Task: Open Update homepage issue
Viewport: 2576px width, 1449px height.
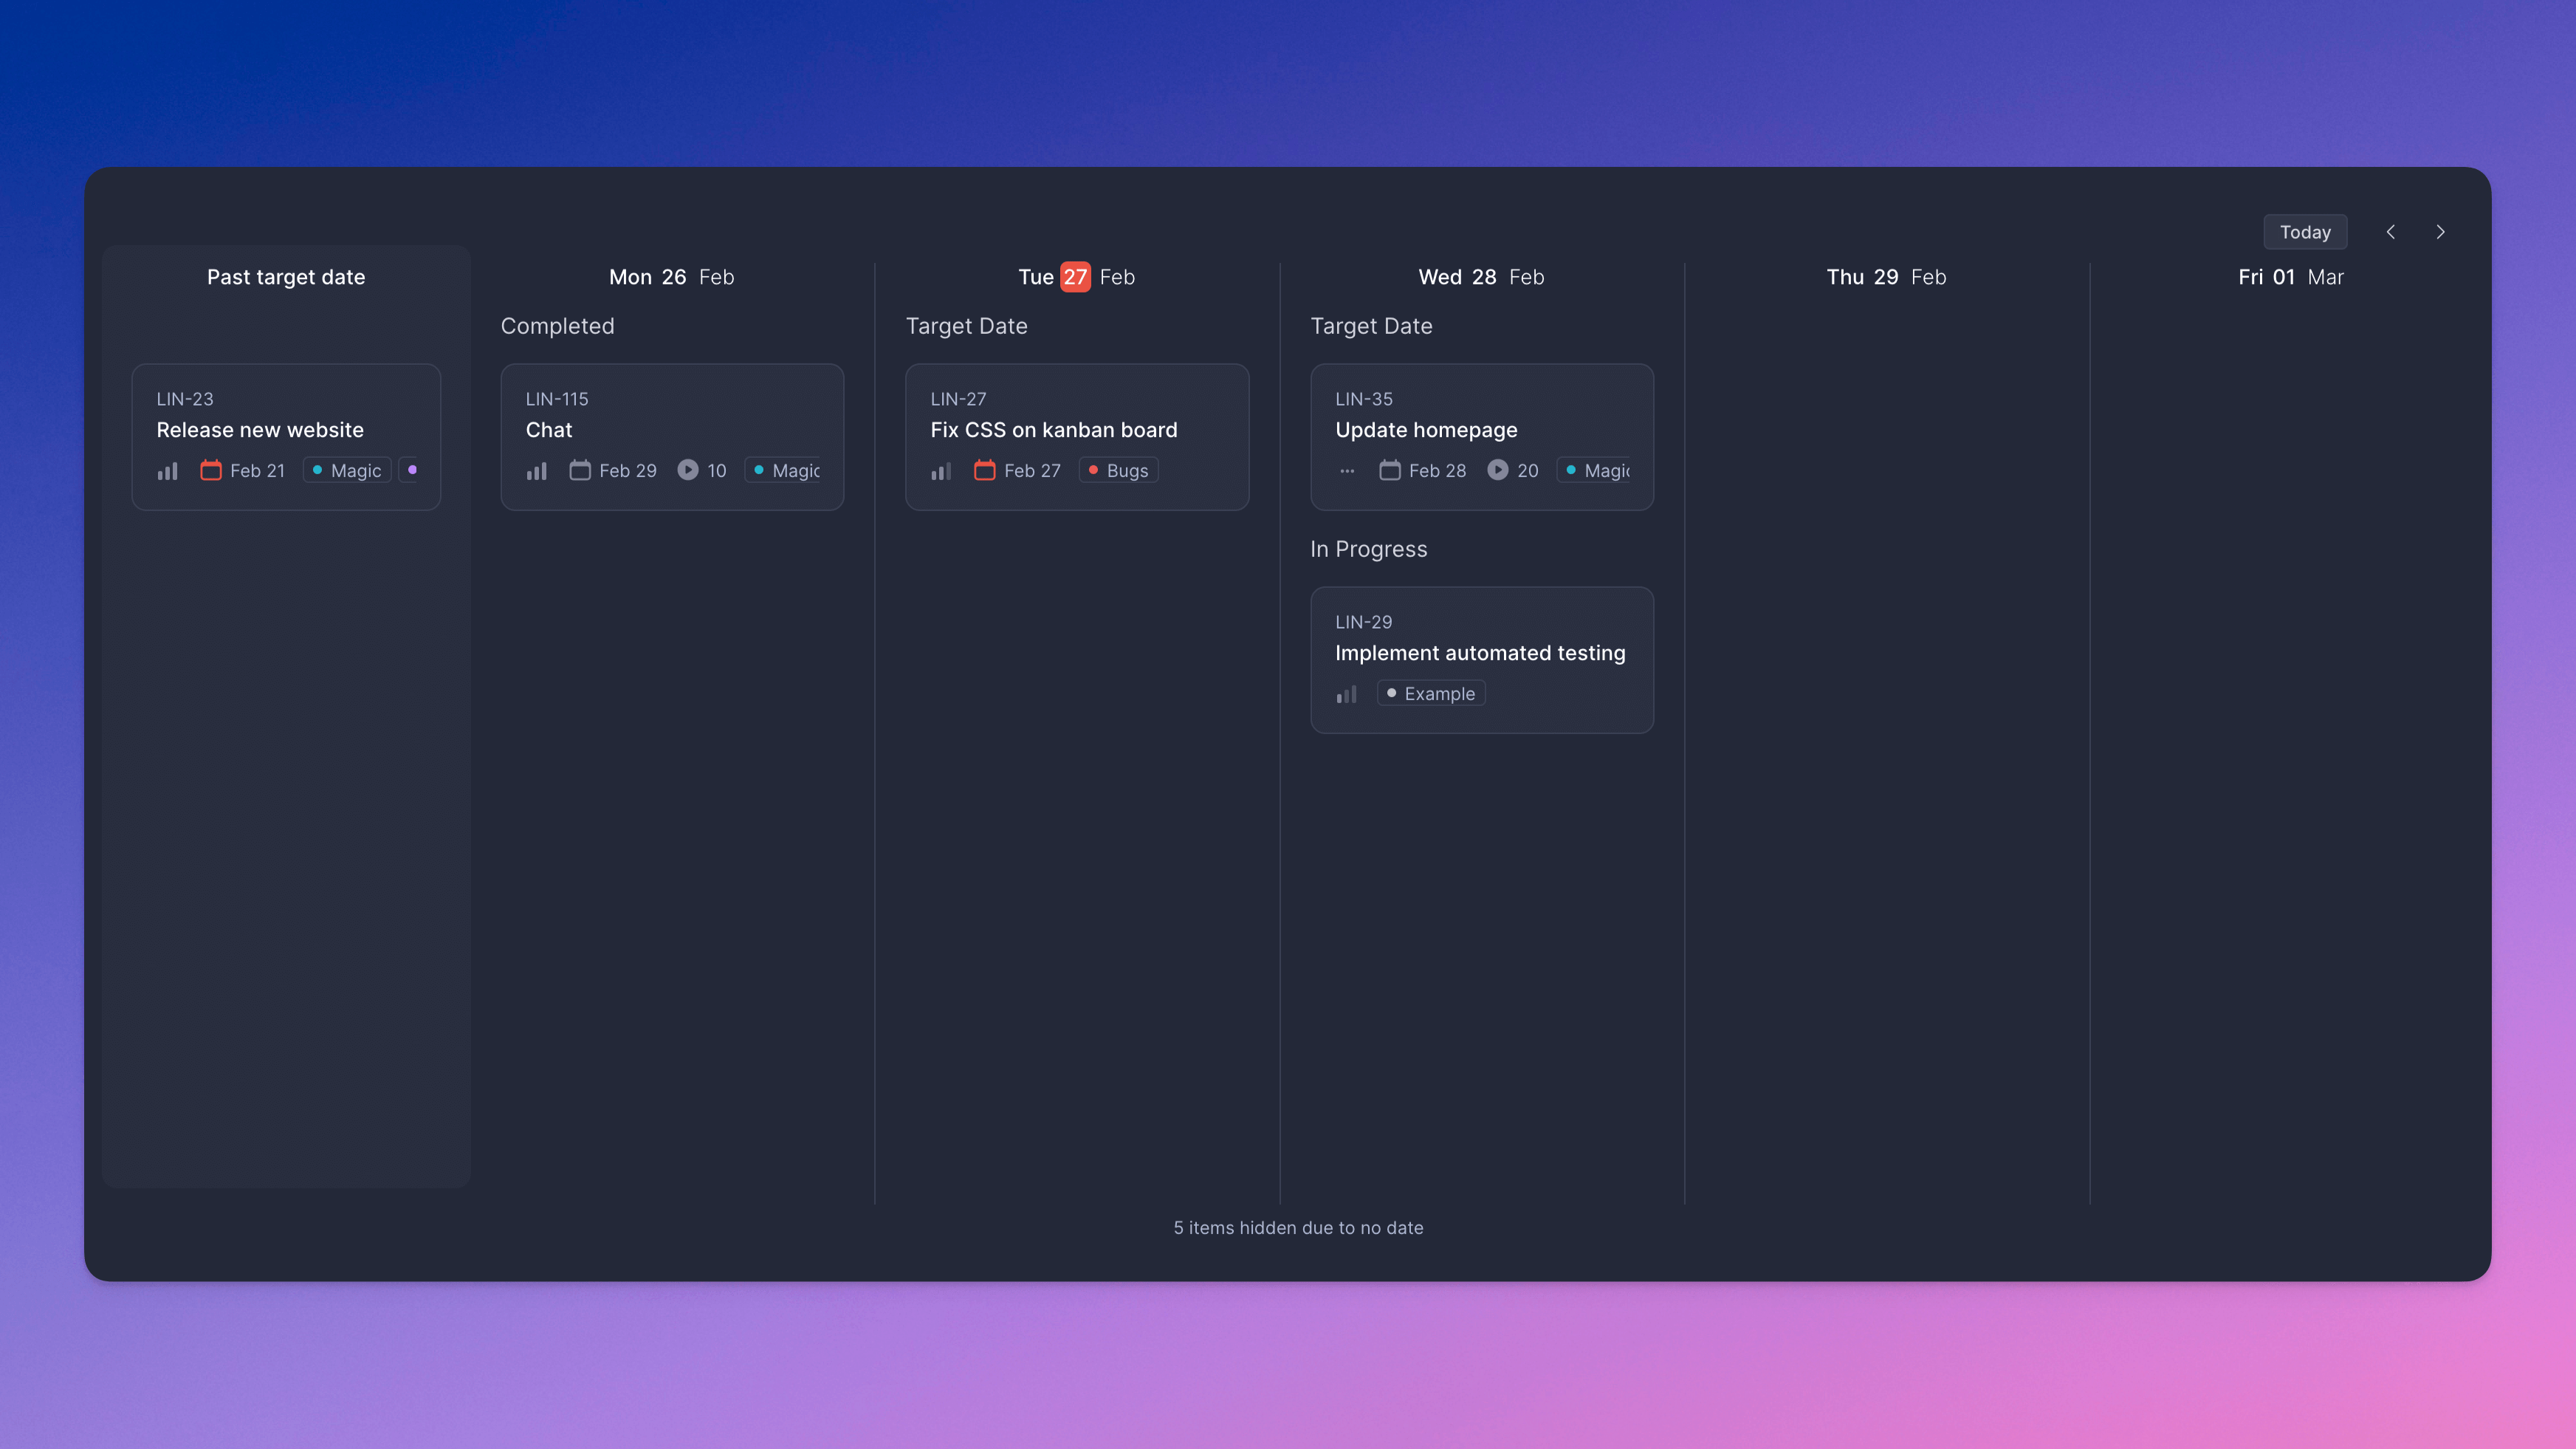Action: point(1426,430)
